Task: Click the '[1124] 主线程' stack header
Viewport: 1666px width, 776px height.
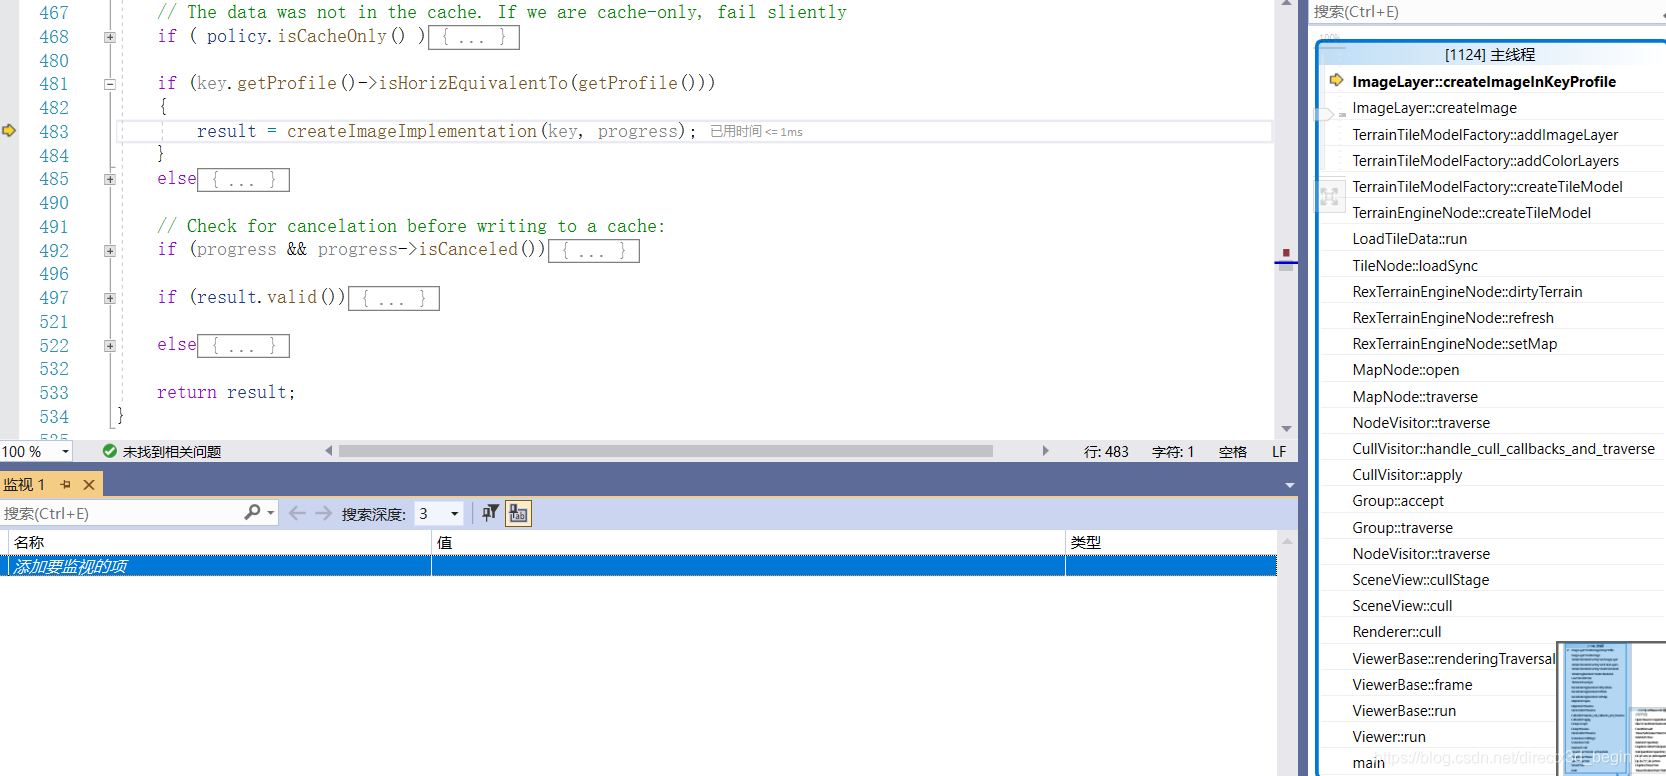Action: [x=1490, y=54]
